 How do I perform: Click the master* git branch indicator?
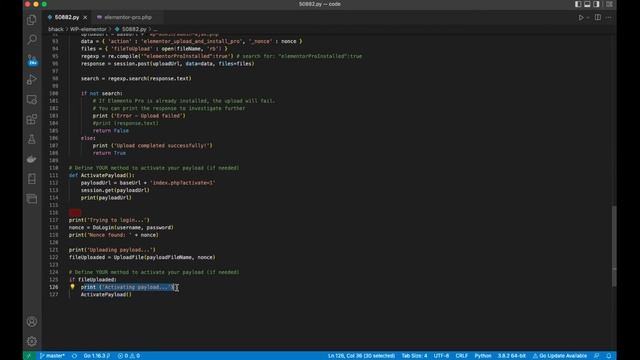click(52, 356)
